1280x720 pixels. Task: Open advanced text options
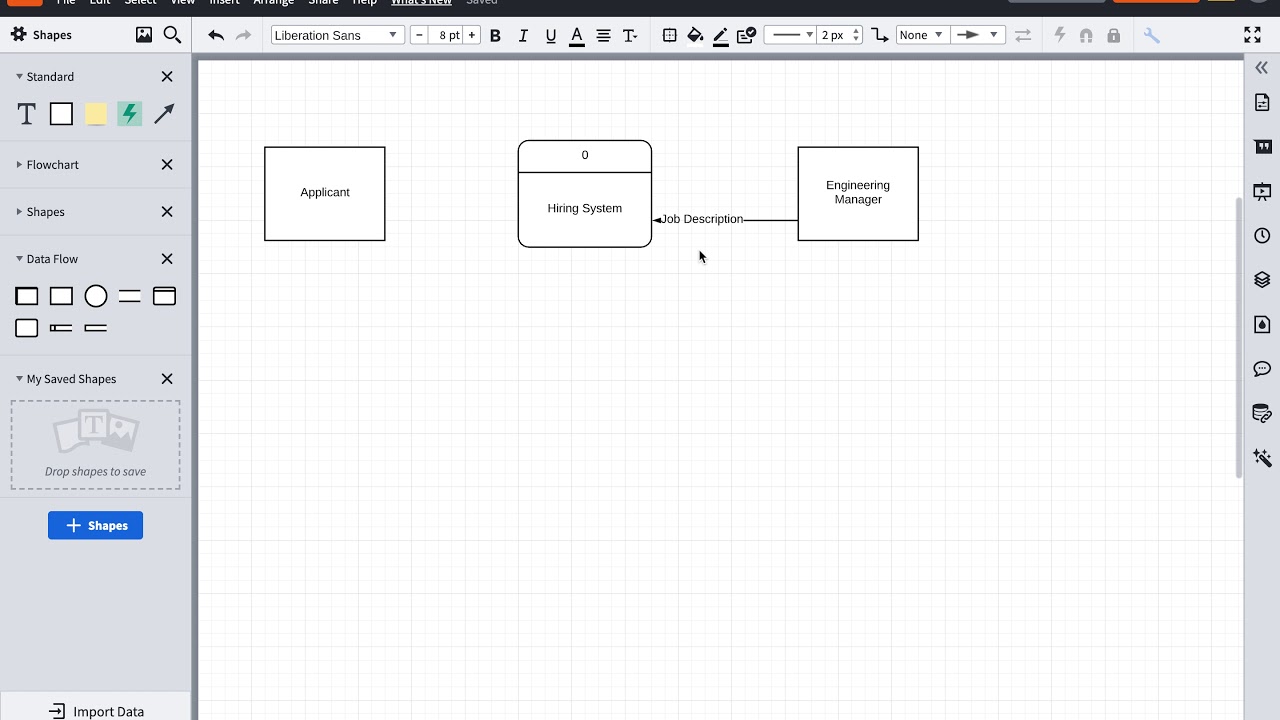tap(630, 35)
